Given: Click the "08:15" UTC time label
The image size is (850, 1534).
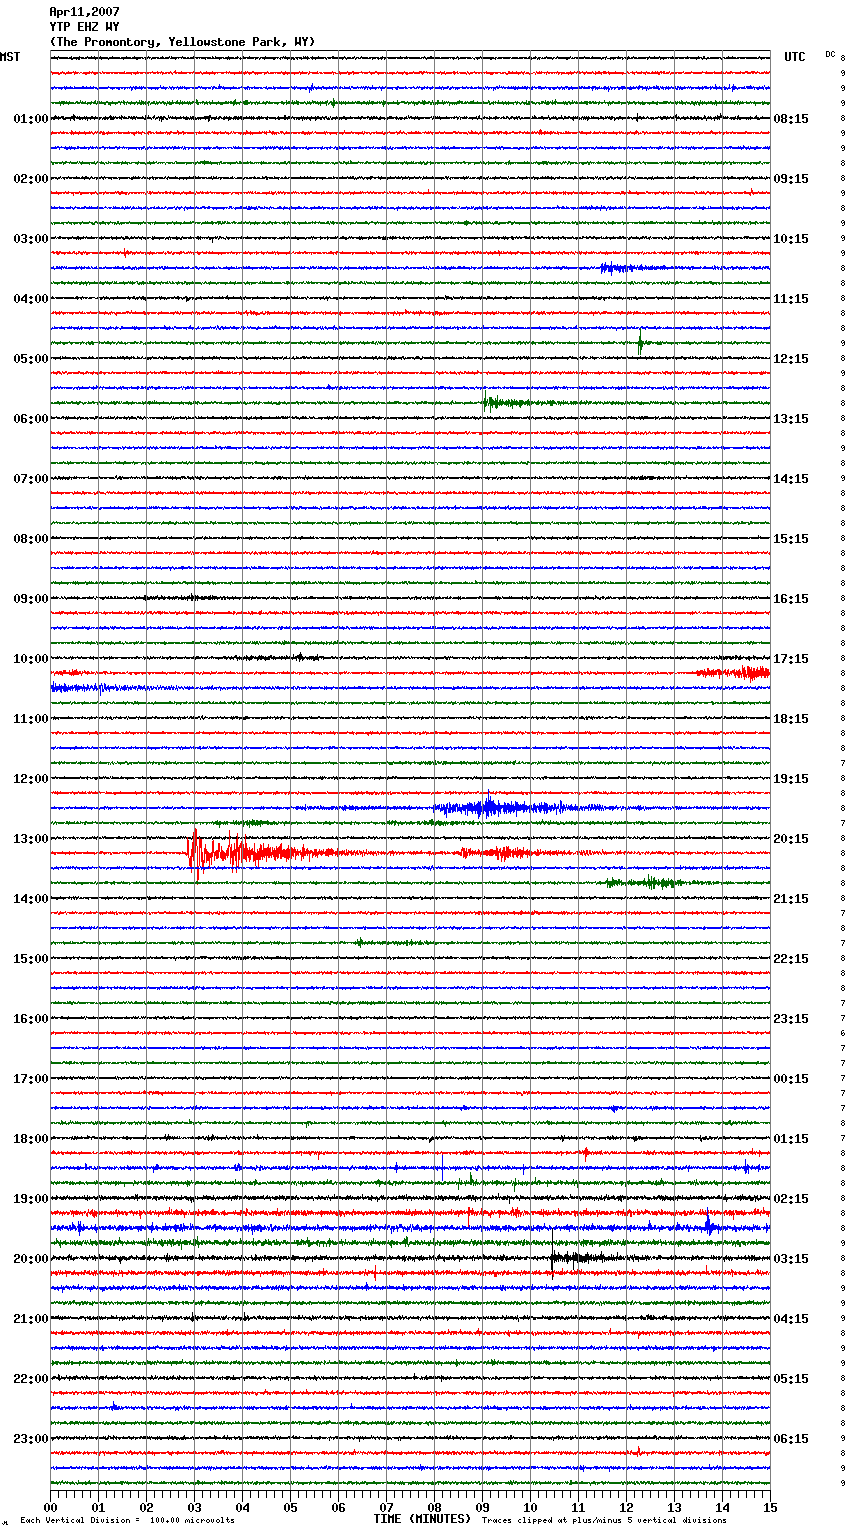Looking at the screenshot, I should [791, 119].
